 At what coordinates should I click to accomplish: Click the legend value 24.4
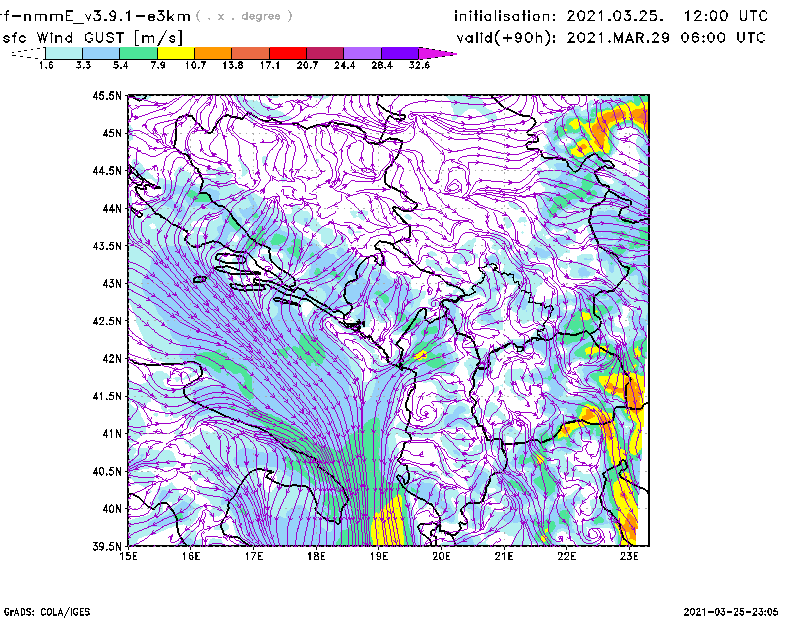(x=344, y=65)
